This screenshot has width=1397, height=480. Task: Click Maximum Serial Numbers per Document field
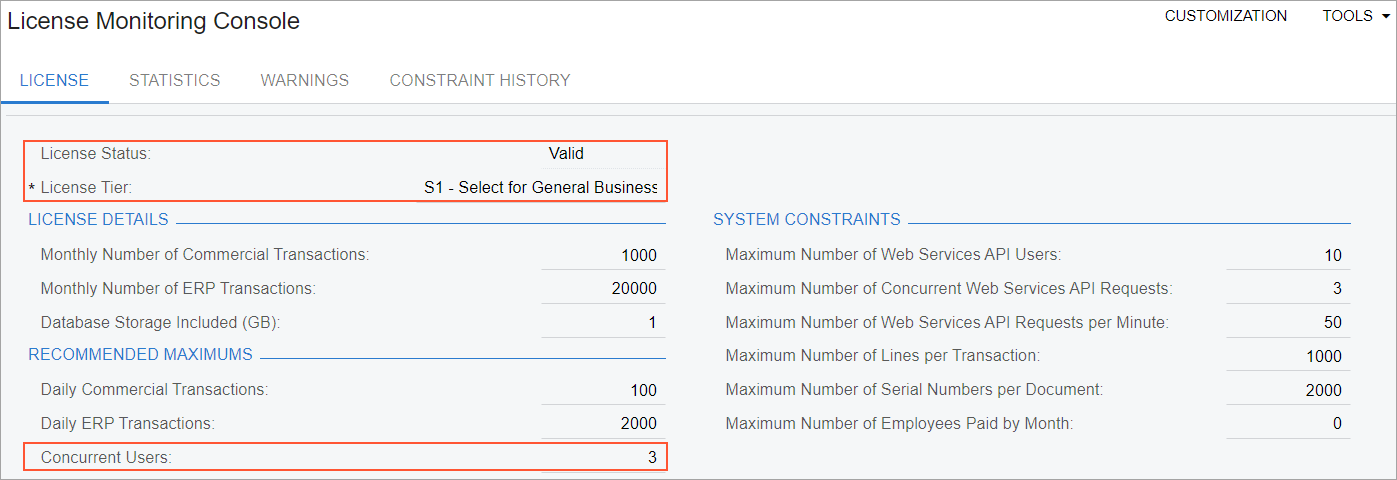click(1287, 390)
